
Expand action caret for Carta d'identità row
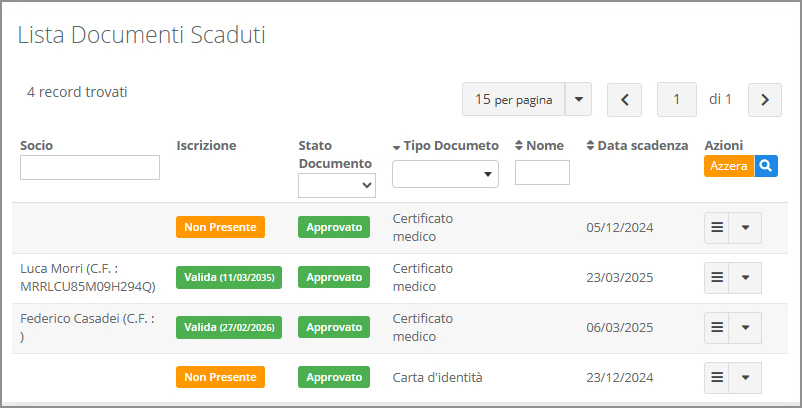point(746,377)
